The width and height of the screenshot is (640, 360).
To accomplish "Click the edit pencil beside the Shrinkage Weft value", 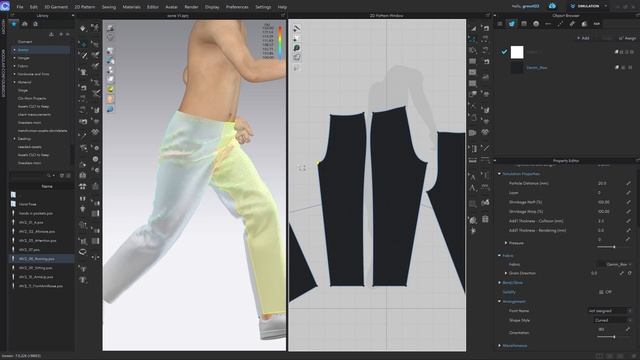I will [x=628, y=202].
